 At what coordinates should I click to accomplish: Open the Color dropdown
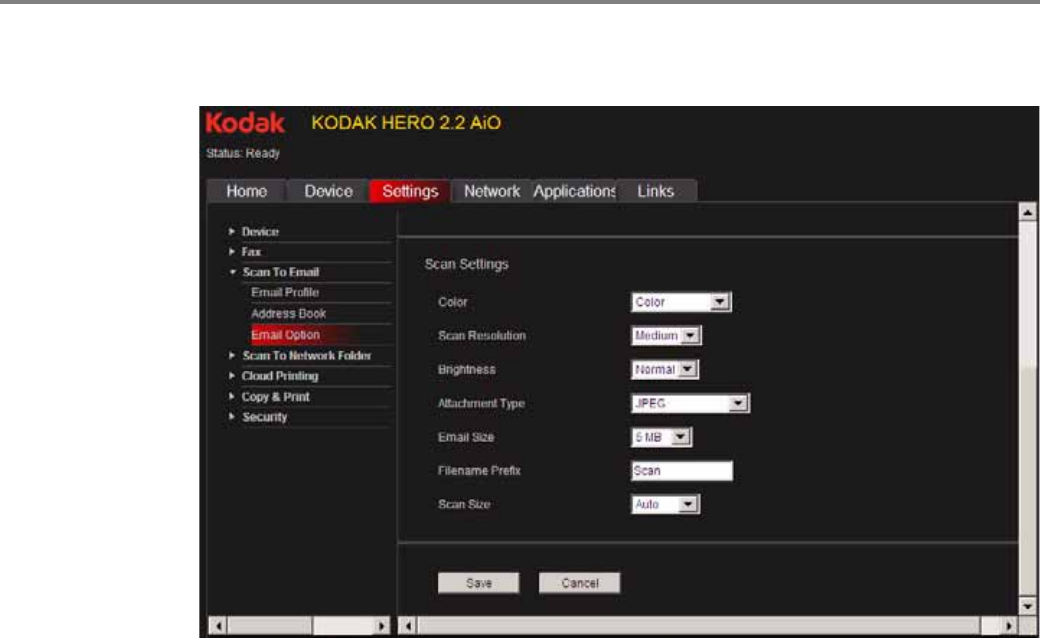coord(681,302)
